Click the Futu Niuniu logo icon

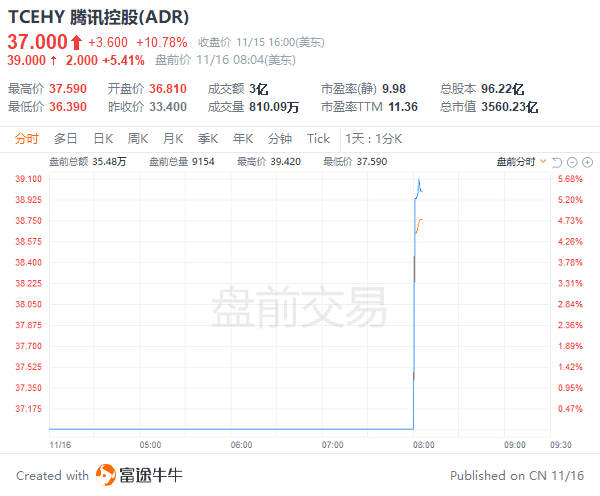click(106, 475)
